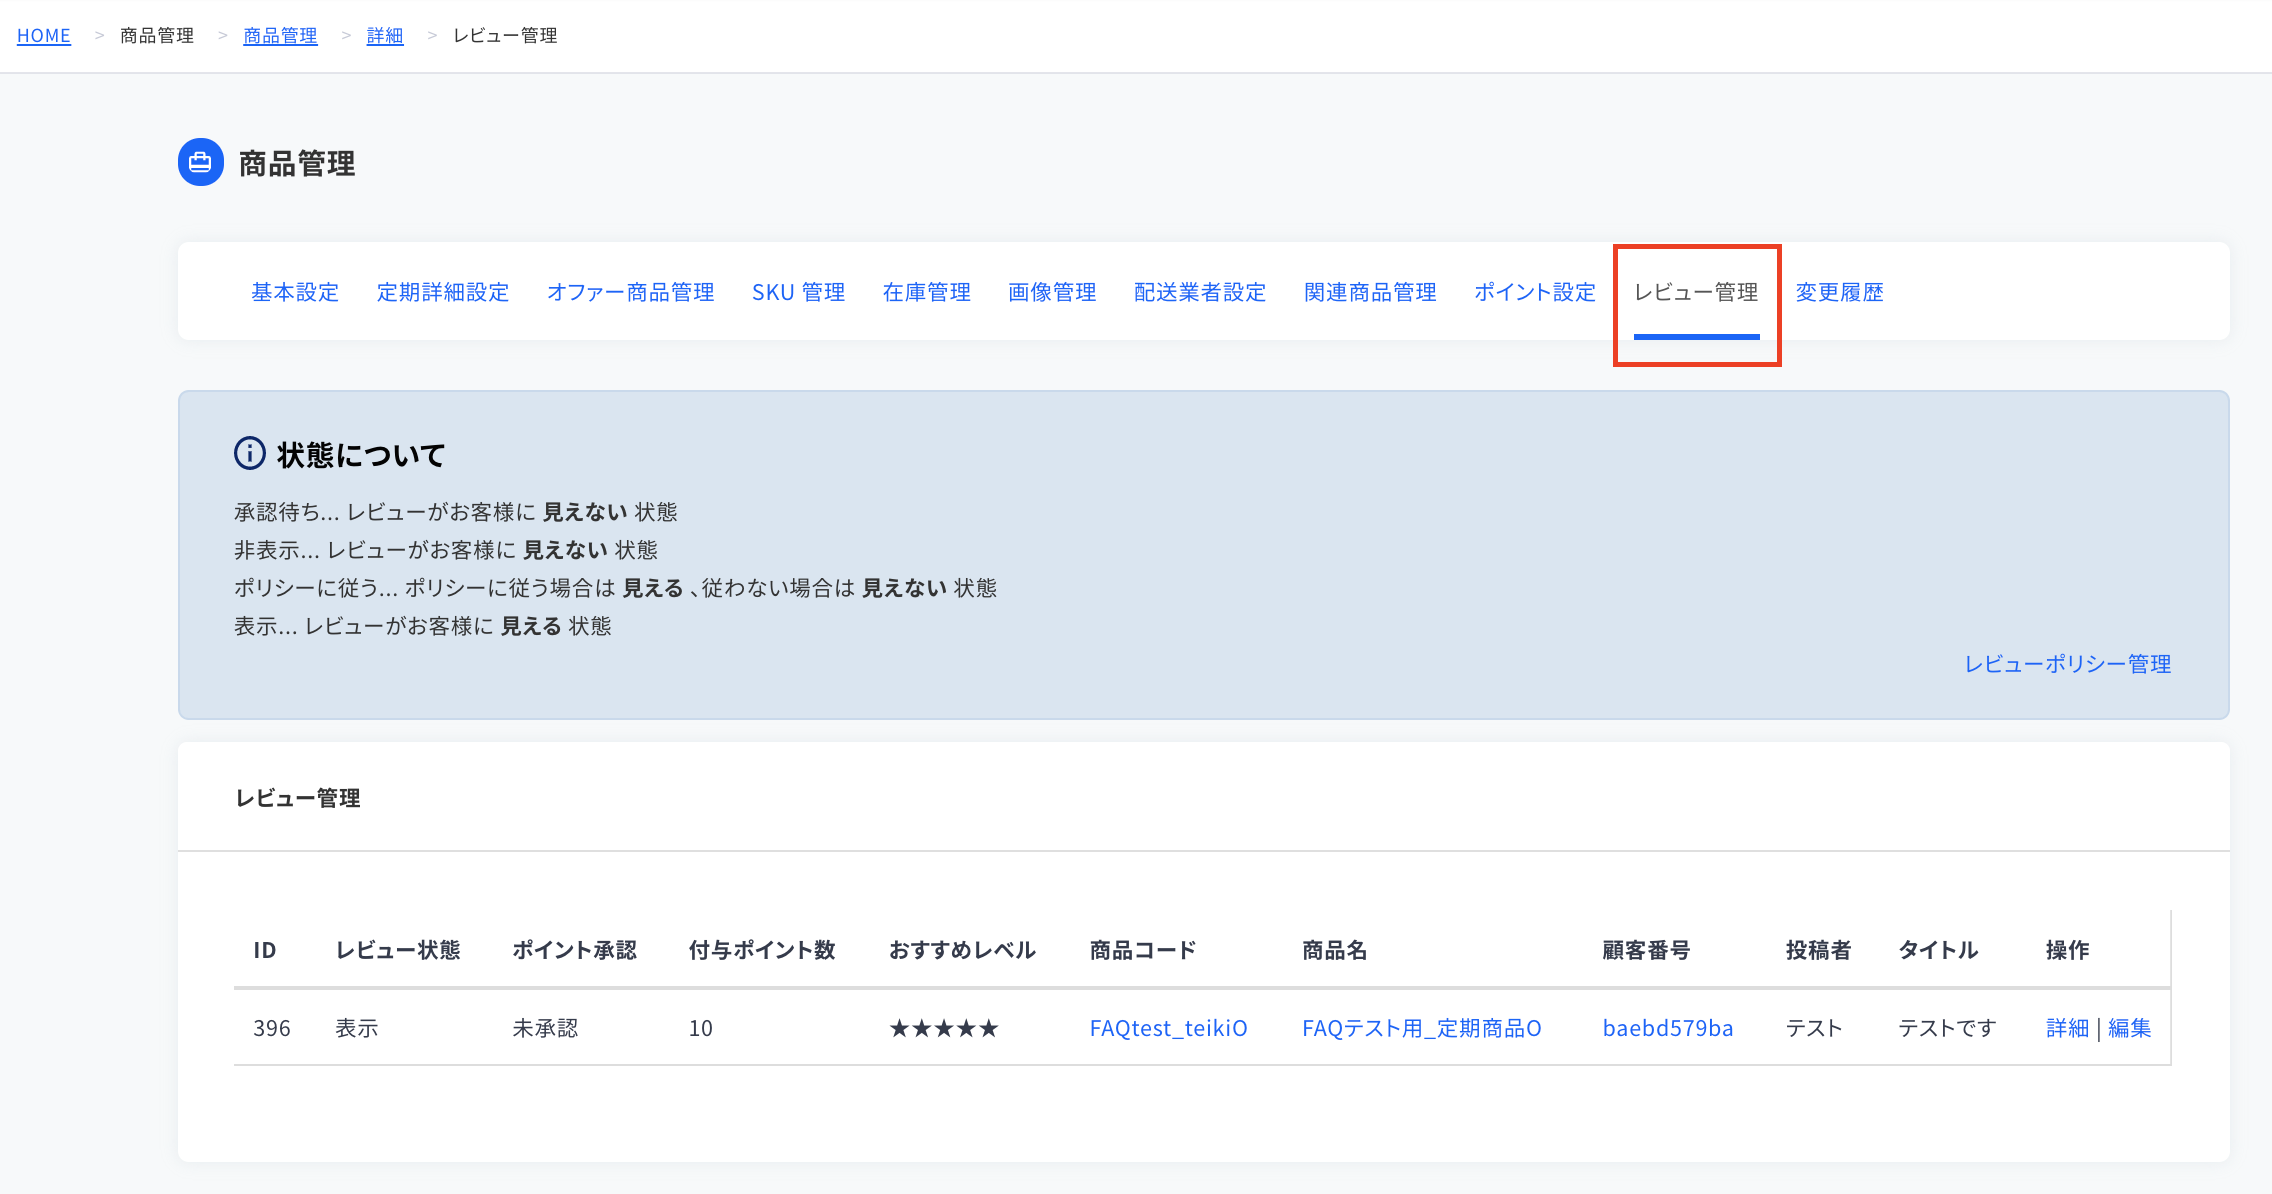Click the ポイント承認 column header
The width and height of the screenshot is (2272, 1194).
[575, 950]
